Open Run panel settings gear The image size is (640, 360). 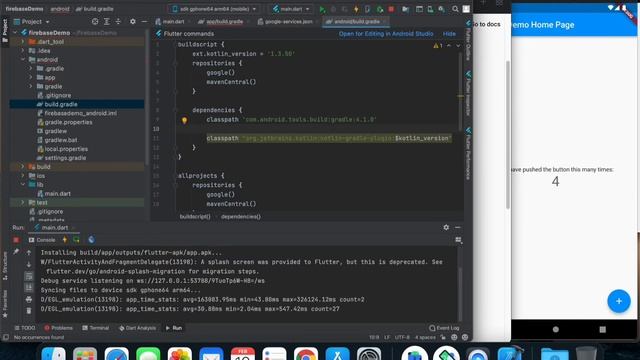(446, 227)
